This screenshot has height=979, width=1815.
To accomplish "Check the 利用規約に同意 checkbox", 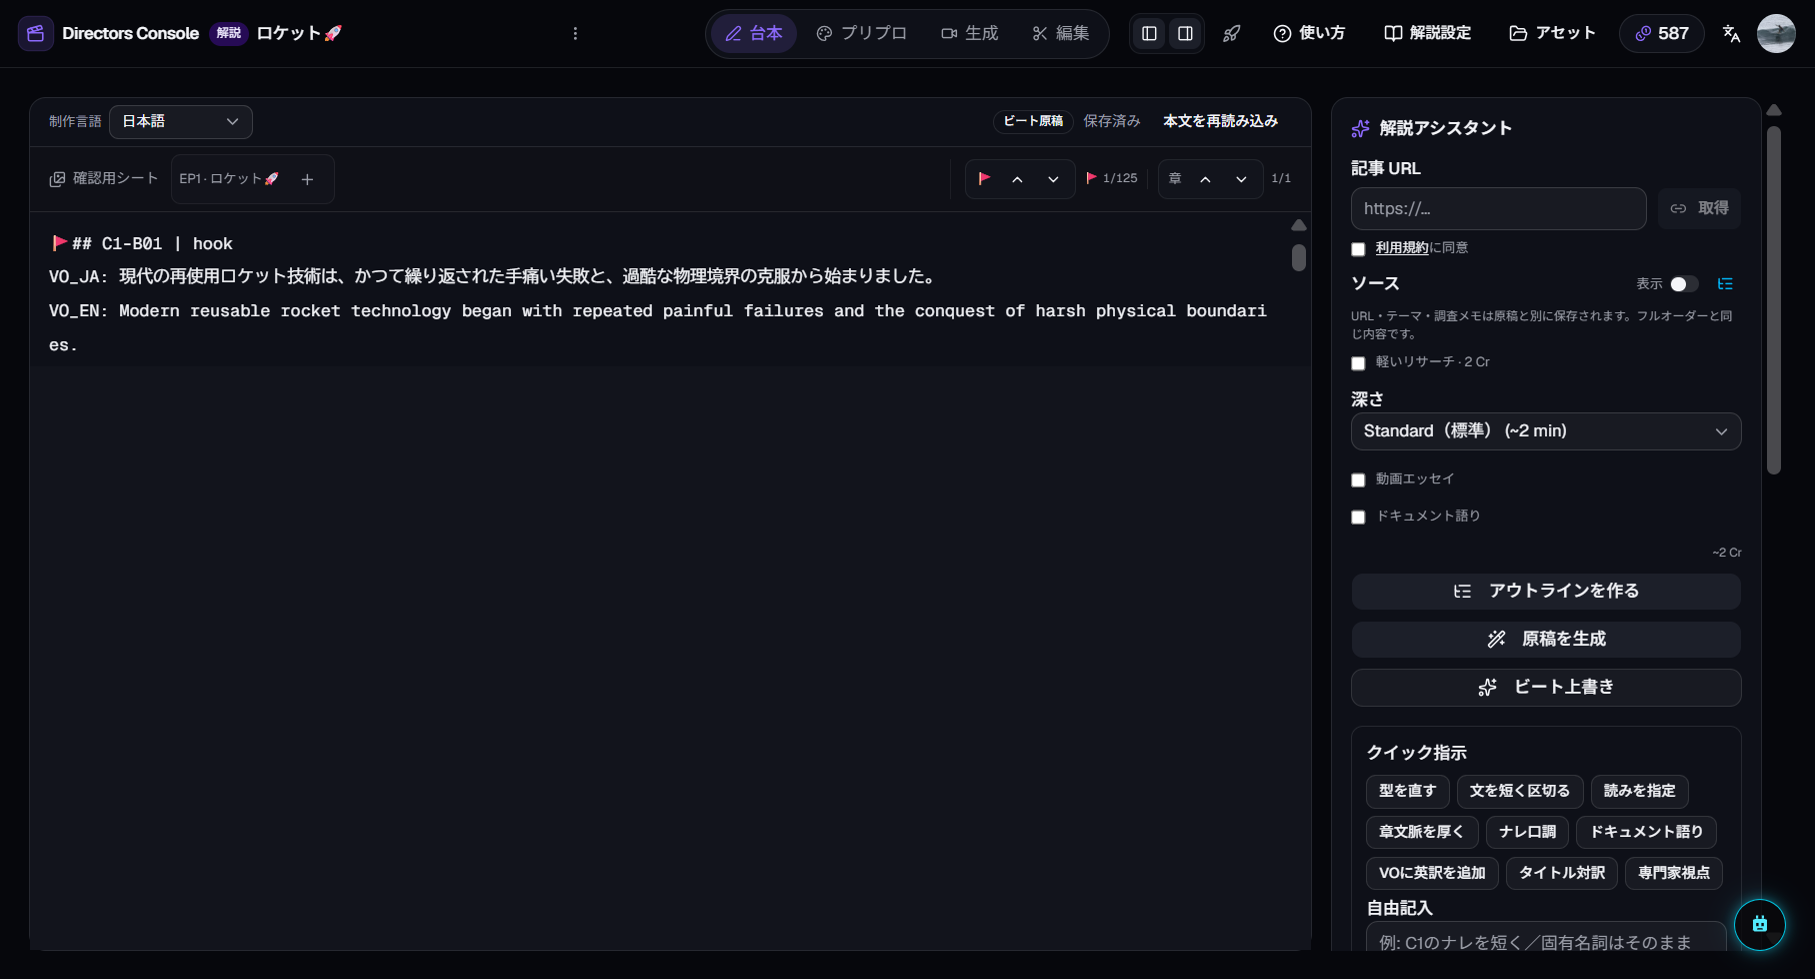I will pos(1358,249).
